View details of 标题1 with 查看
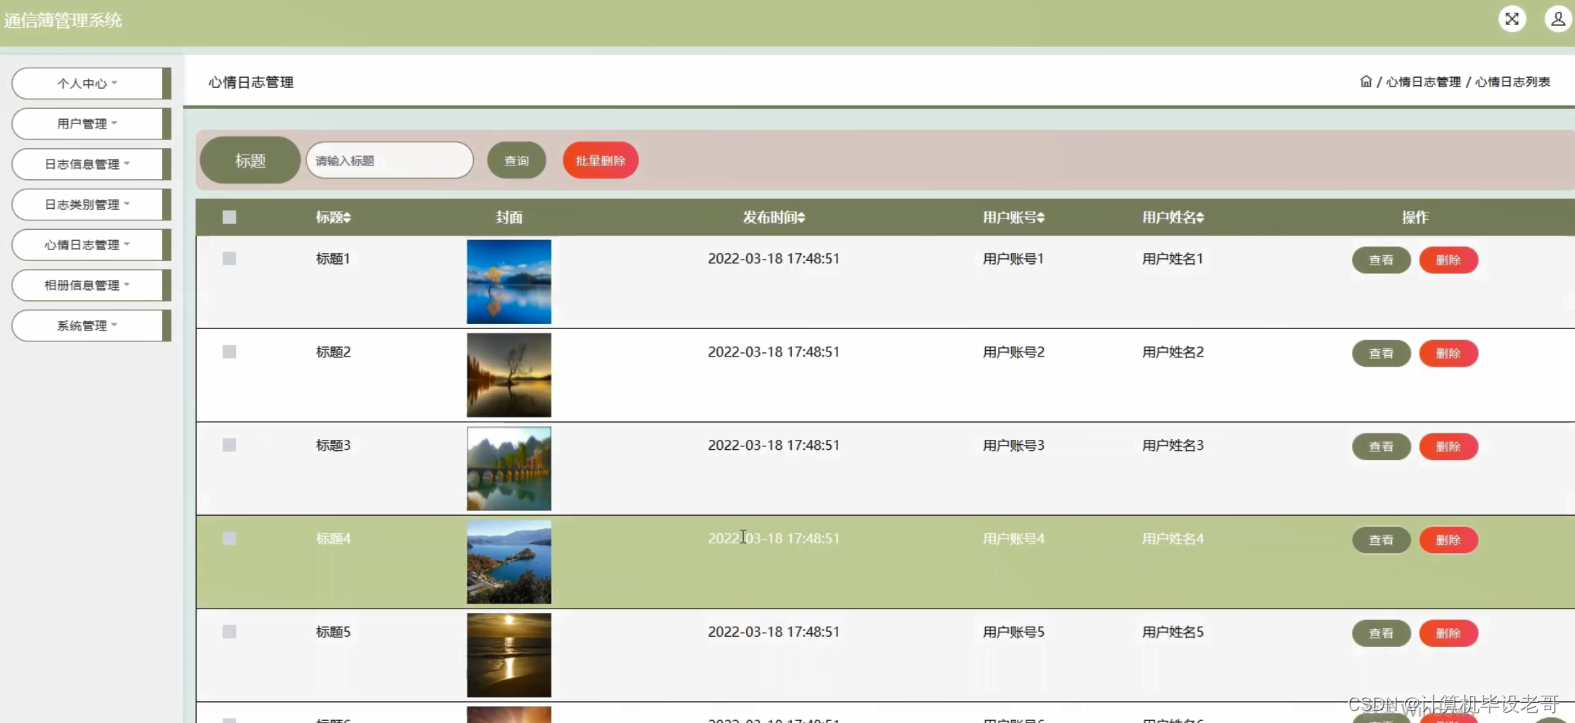 click(x=1381, y=260)
